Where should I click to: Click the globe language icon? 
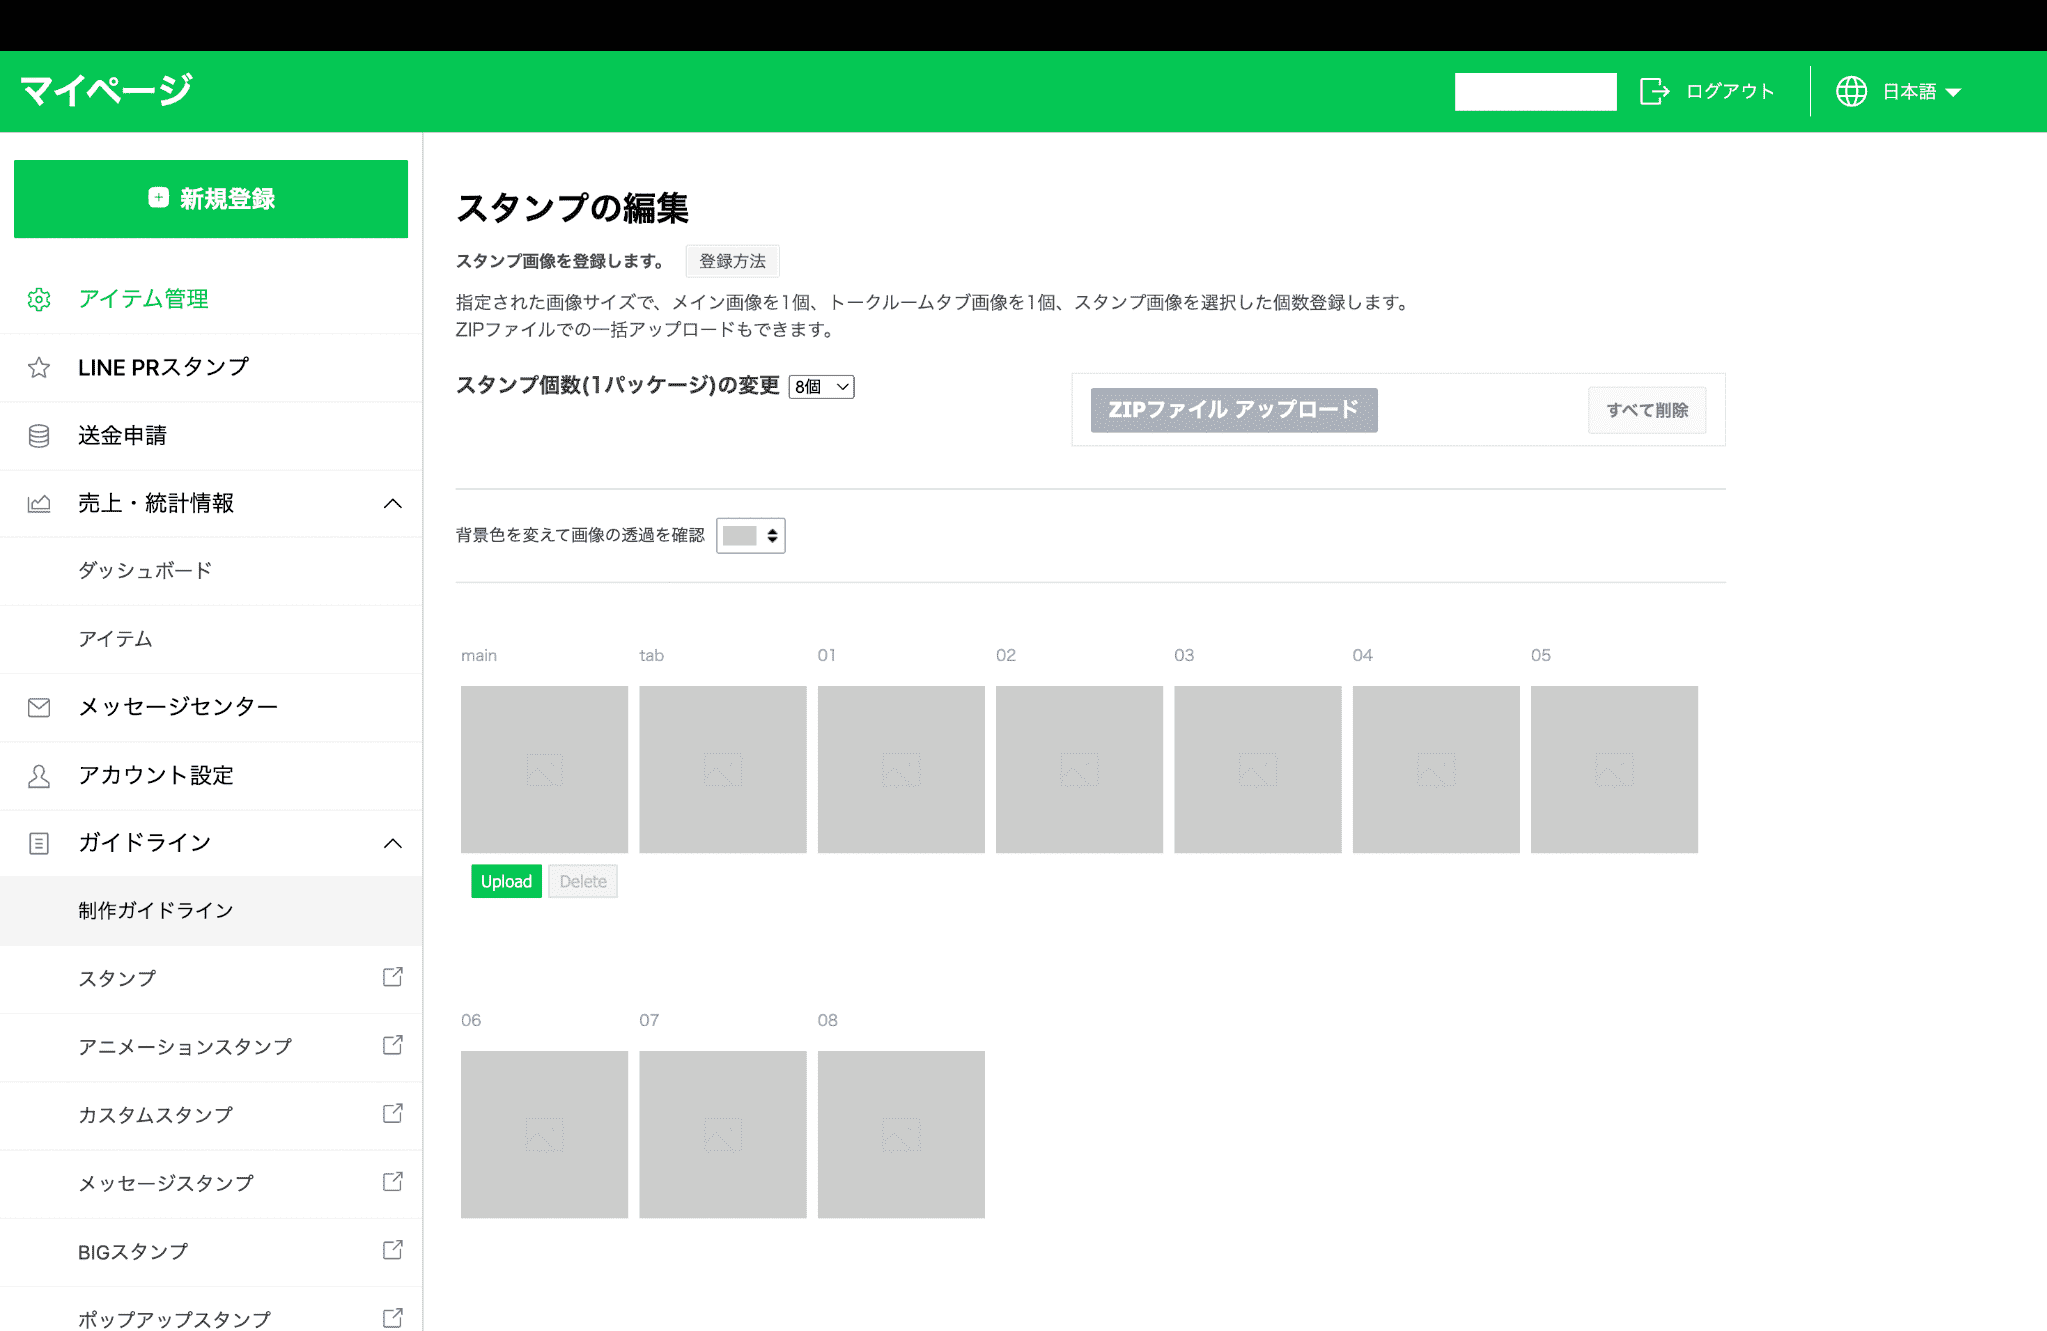(1851, 91)
